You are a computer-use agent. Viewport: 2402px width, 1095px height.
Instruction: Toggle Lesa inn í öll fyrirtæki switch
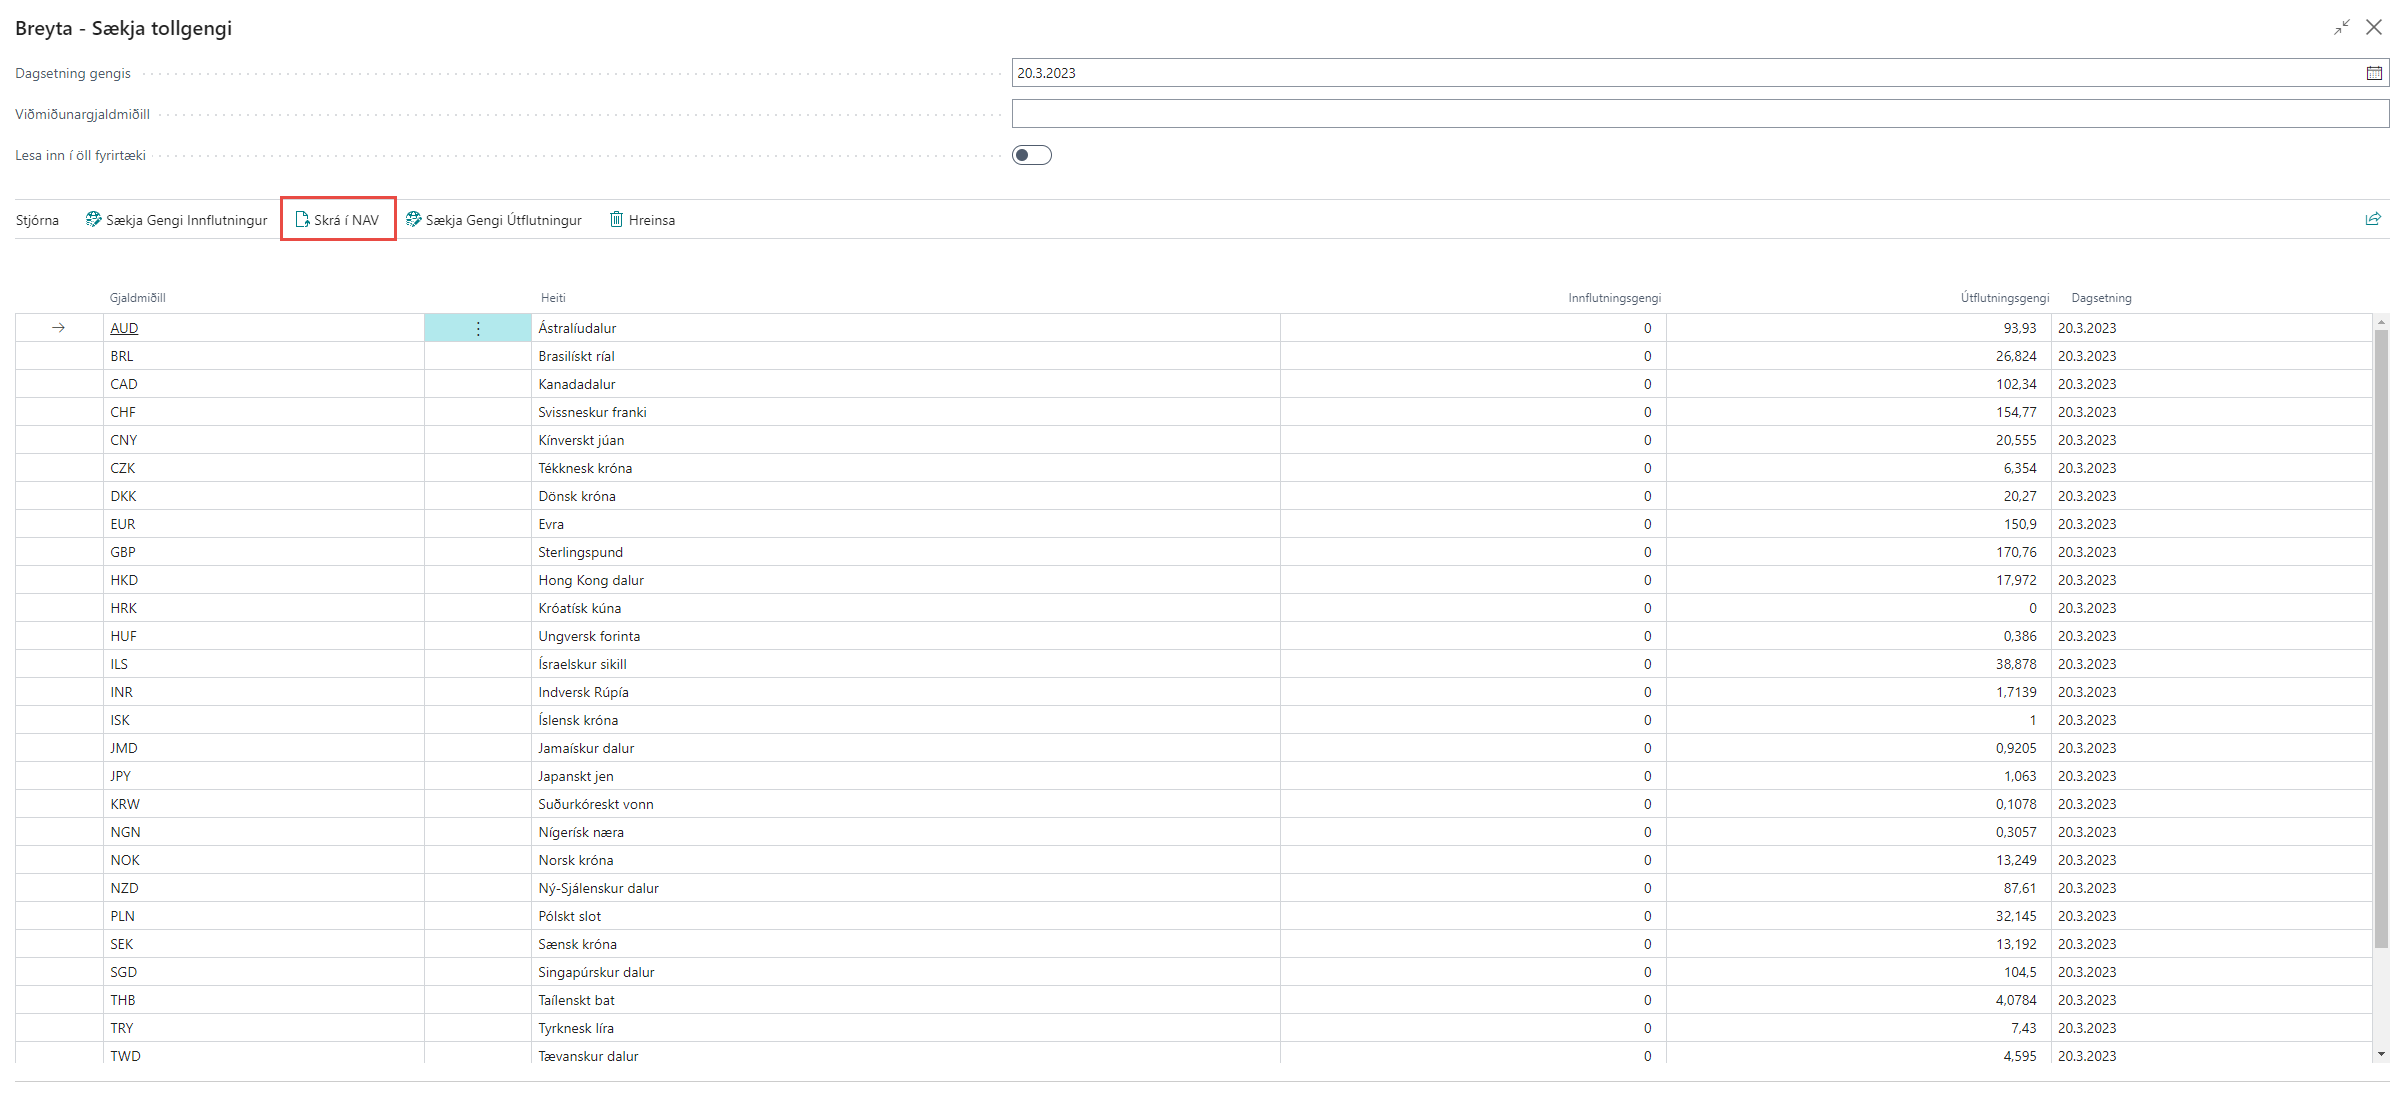[1031, 155]
